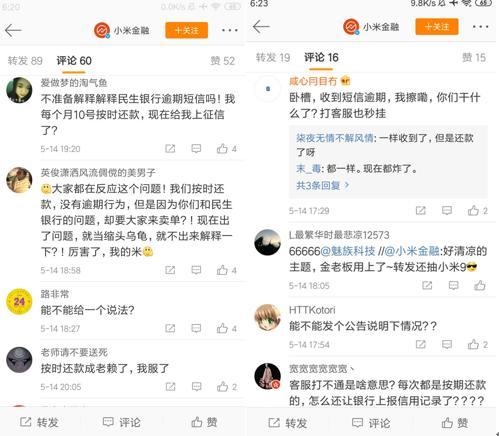Select the 评论 16 tab
Image resolution: width=499 pixels, height=436 pixels.
click(x=321, y=57)
